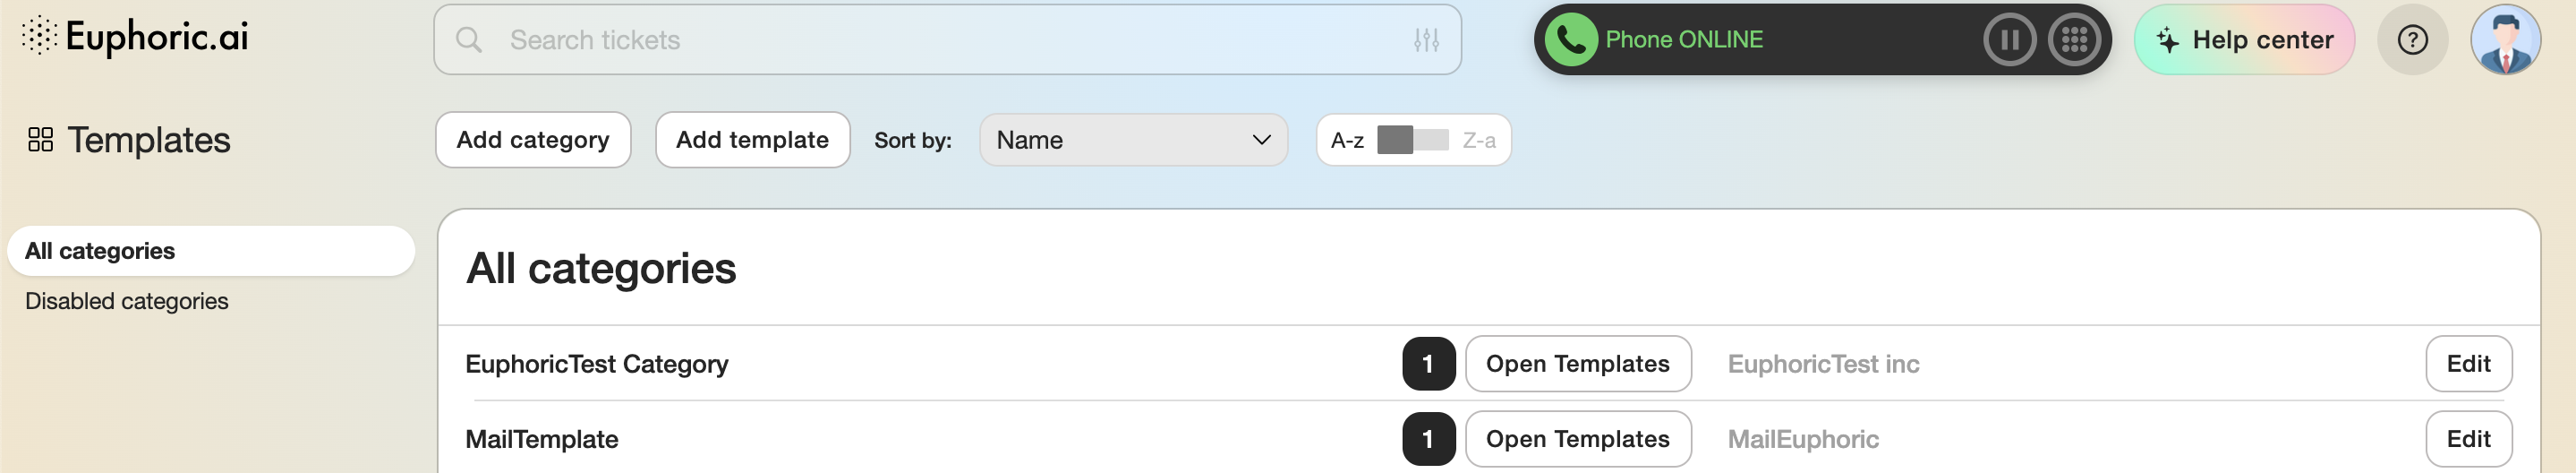Open Templates for EuphoricTest Category
The height and width of the screenshot is (473, 2576).
click(x=1577, y=364)
